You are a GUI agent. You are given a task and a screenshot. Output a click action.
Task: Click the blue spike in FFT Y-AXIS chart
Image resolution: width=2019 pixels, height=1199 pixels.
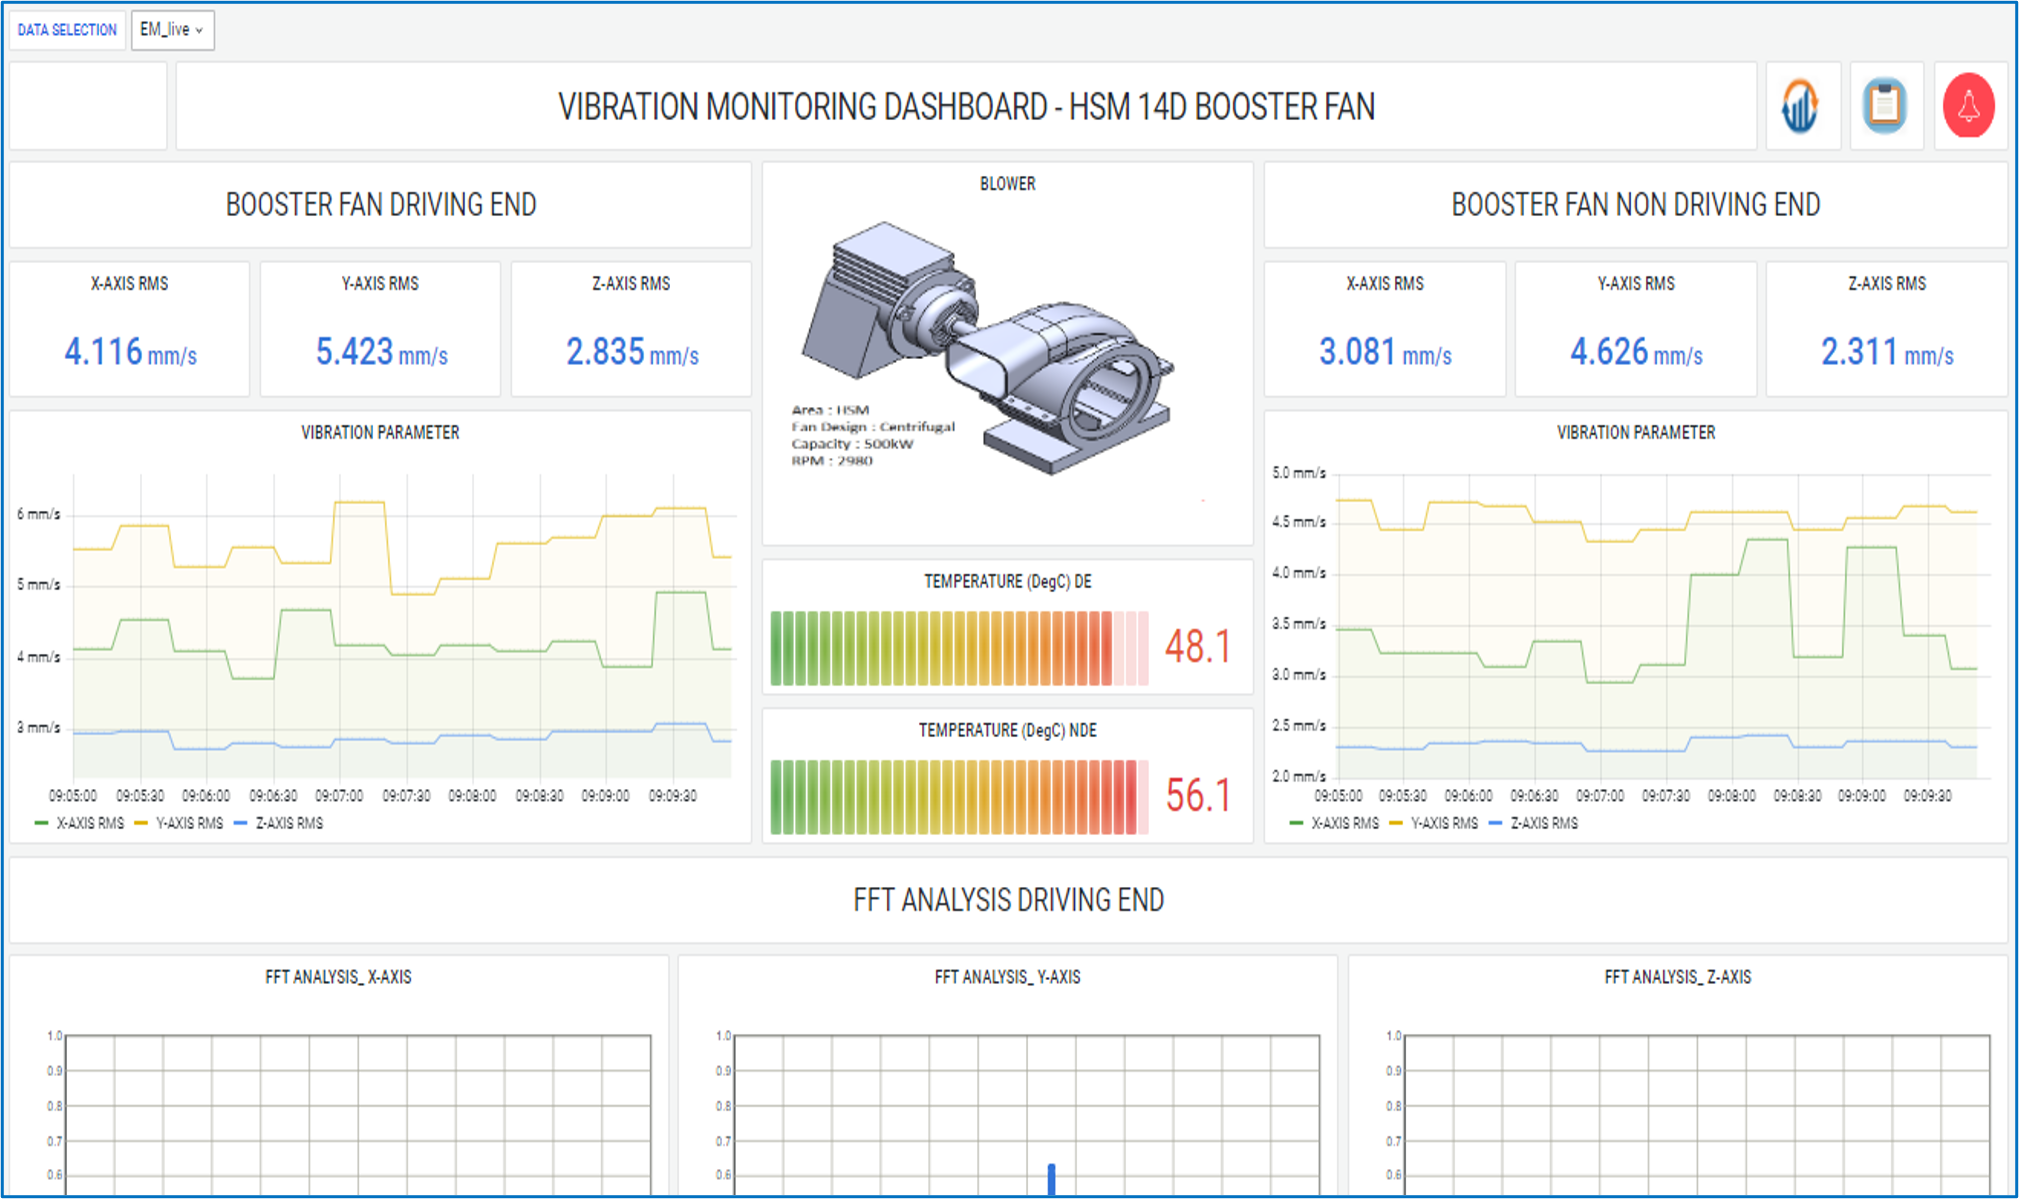[x=1051, y=1179]
